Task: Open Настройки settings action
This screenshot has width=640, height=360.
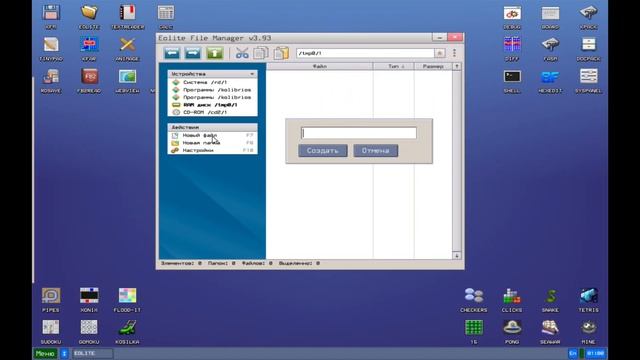Action: click(212, 150)
